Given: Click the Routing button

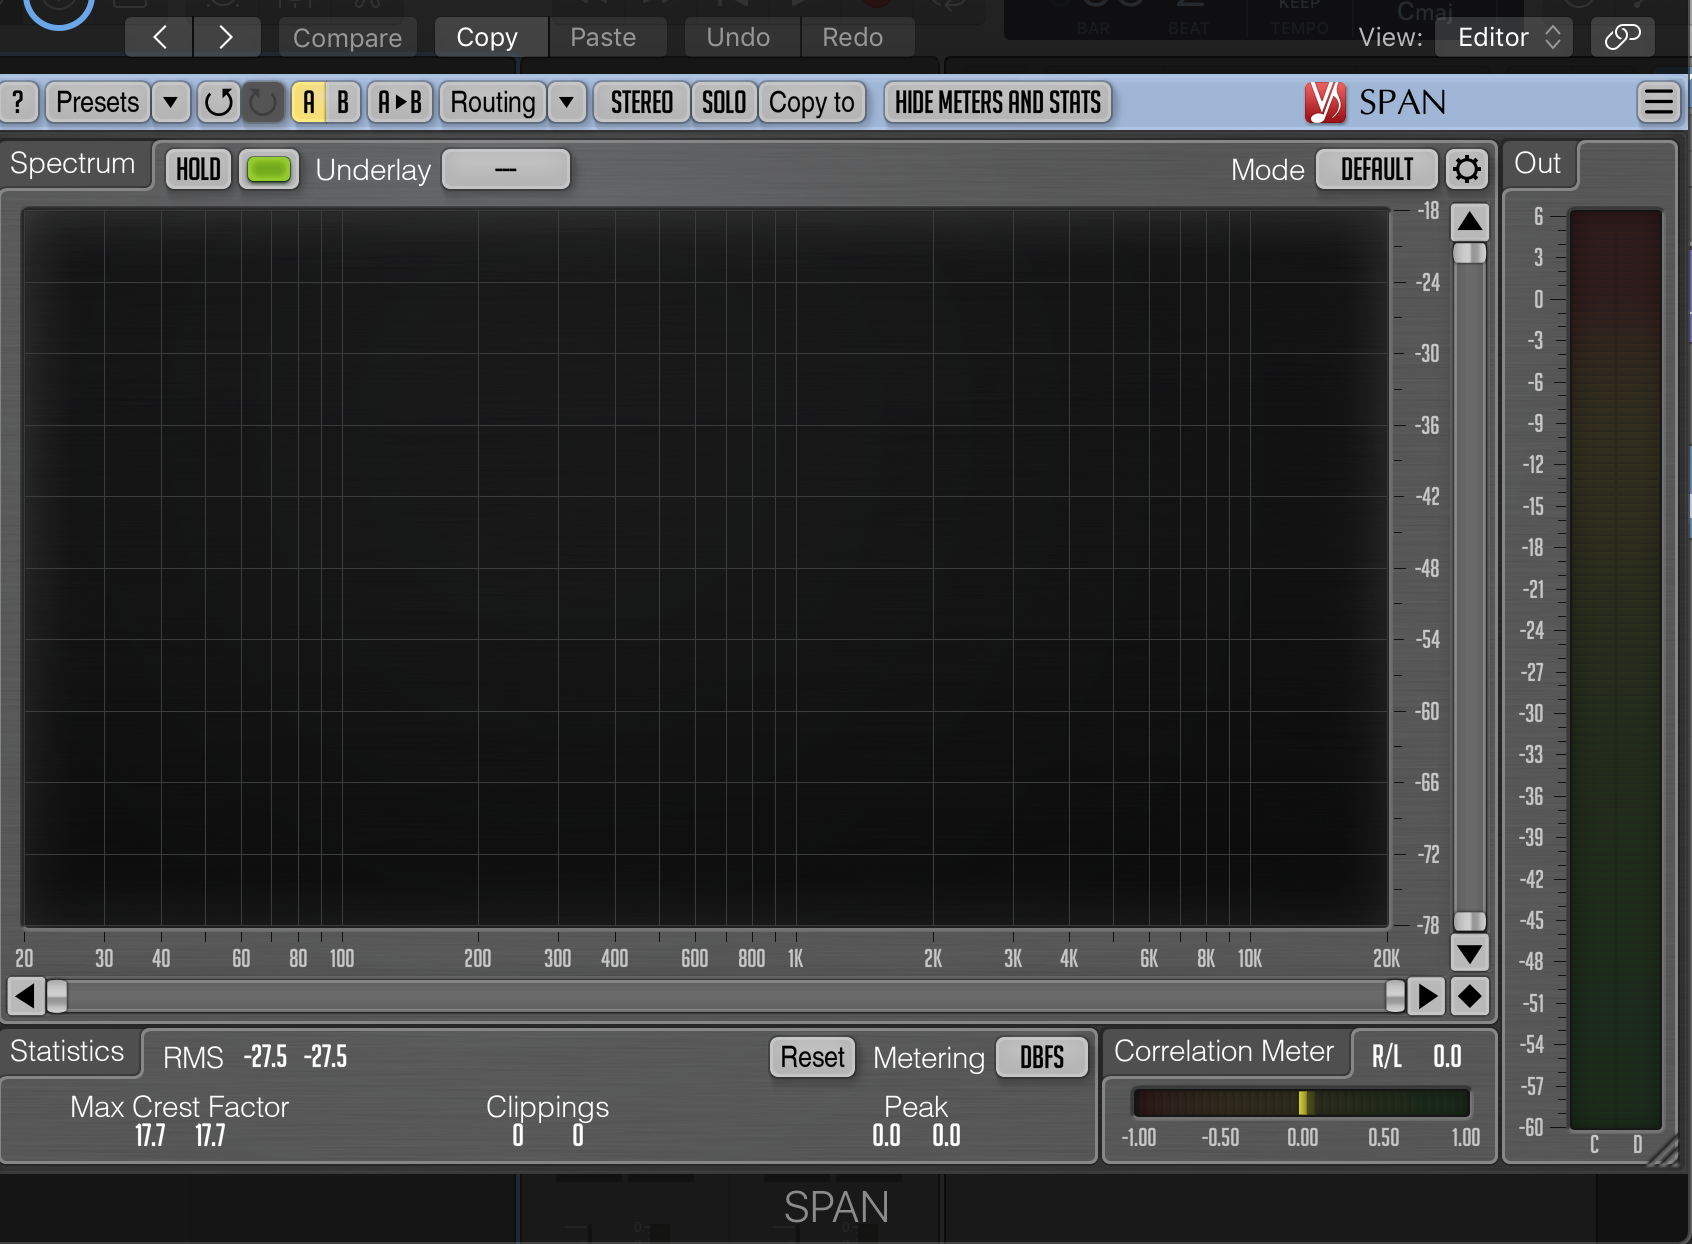Looking at the screenshot, I should (x=493, y=102).
